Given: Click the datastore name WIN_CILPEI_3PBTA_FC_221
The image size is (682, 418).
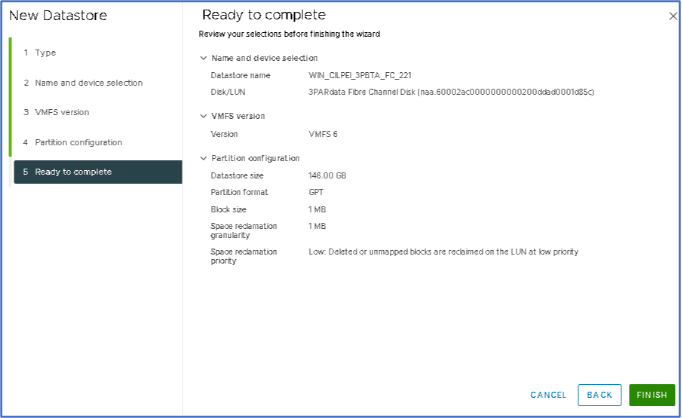Looking at the screenshot, I should 361,75.
